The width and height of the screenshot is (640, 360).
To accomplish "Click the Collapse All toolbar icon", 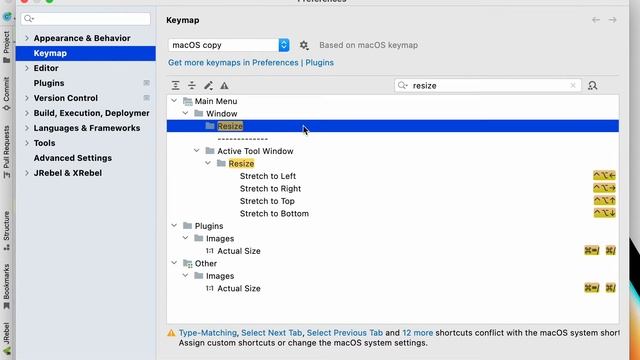I will point(192,85).
